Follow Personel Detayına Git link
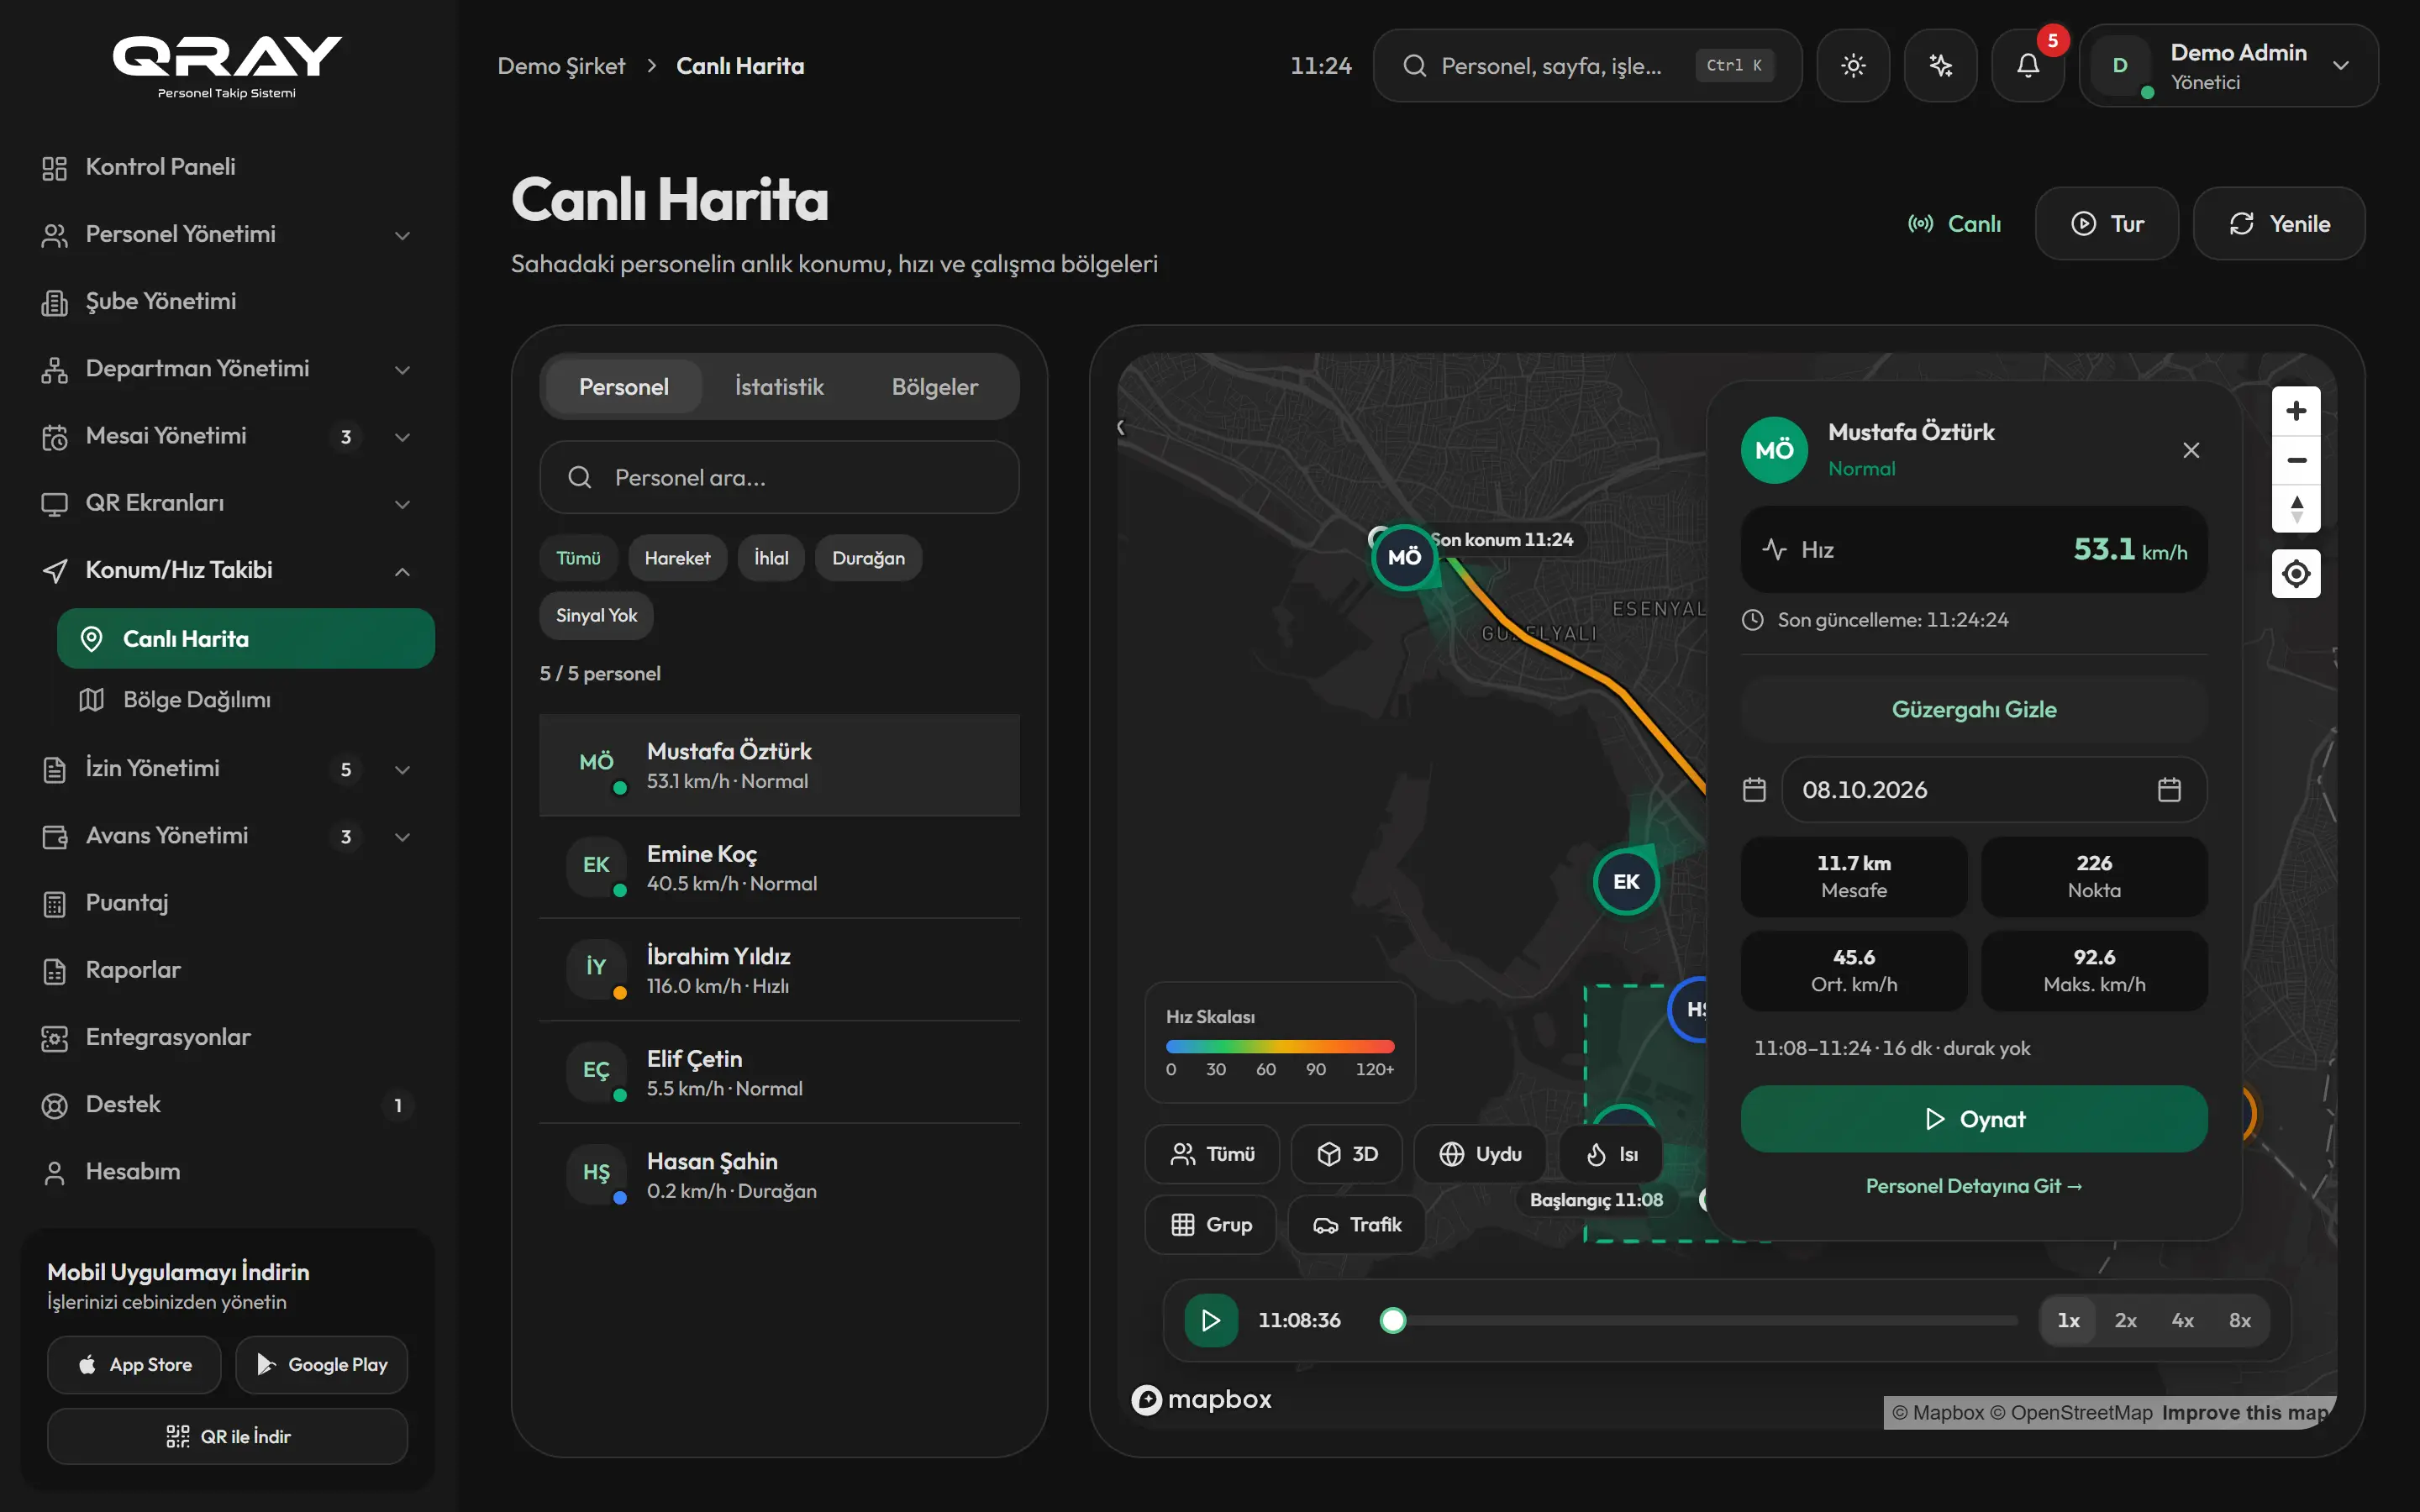Viewport: 2420px width, 1512px height. [x=1973, y=1186]
